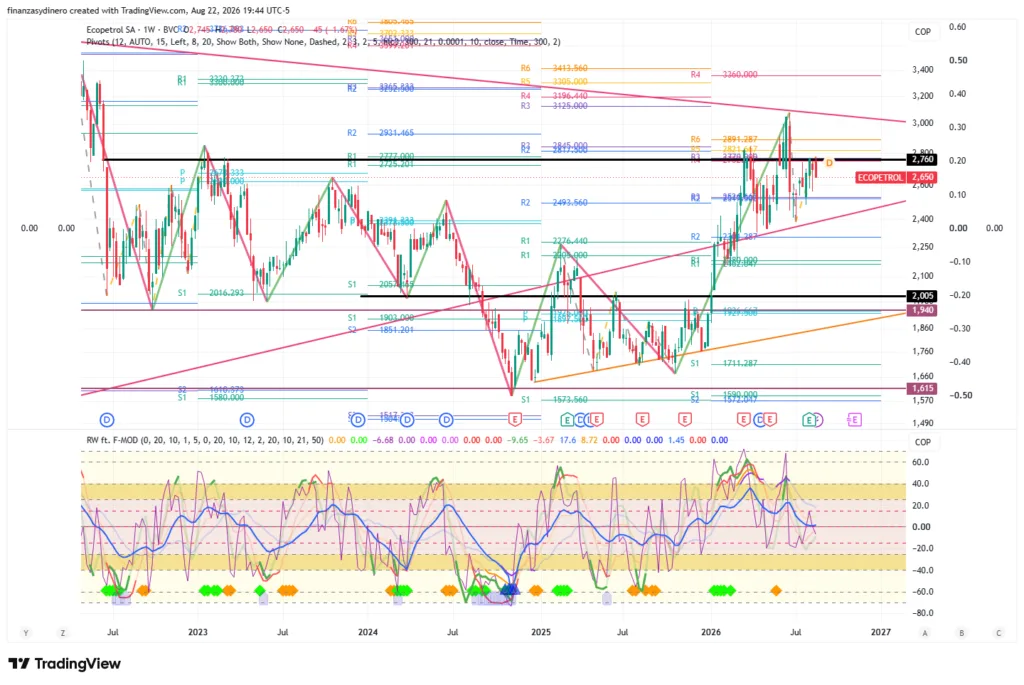Click the 3,400 tick on the price axis

coord(923,69)
